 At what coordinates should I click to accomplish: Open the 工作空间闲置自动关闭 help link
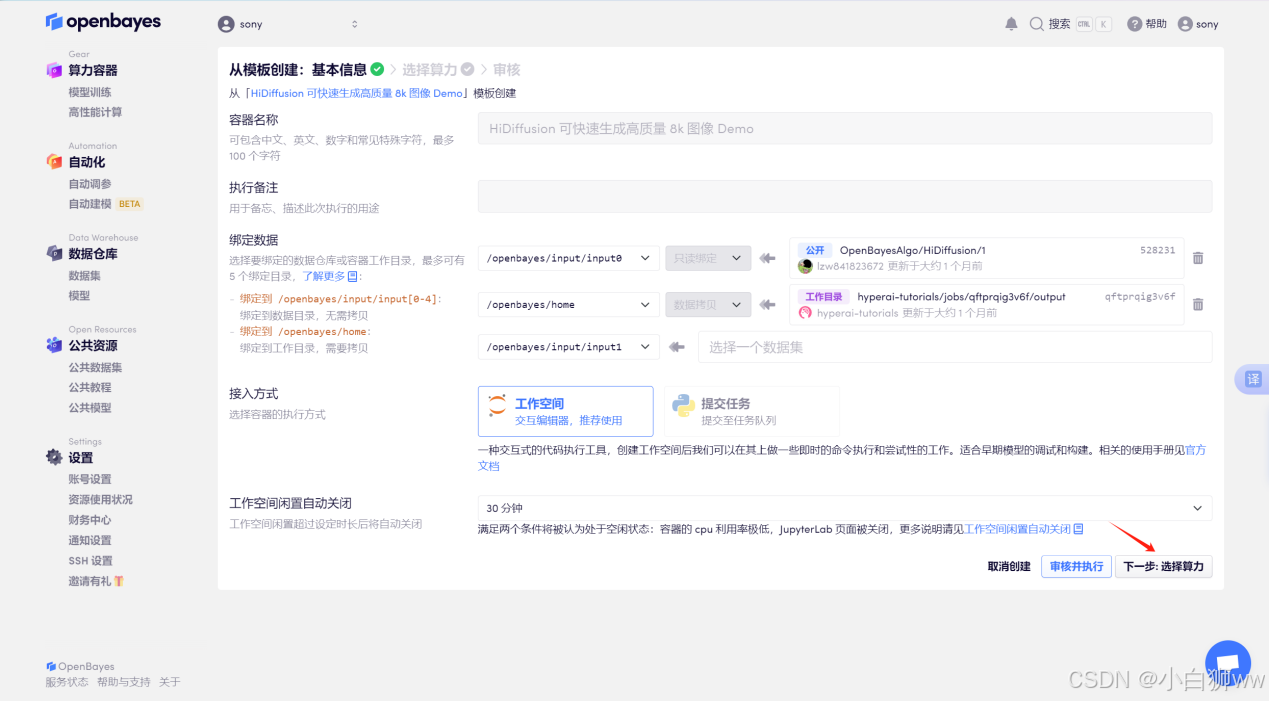1023,528
